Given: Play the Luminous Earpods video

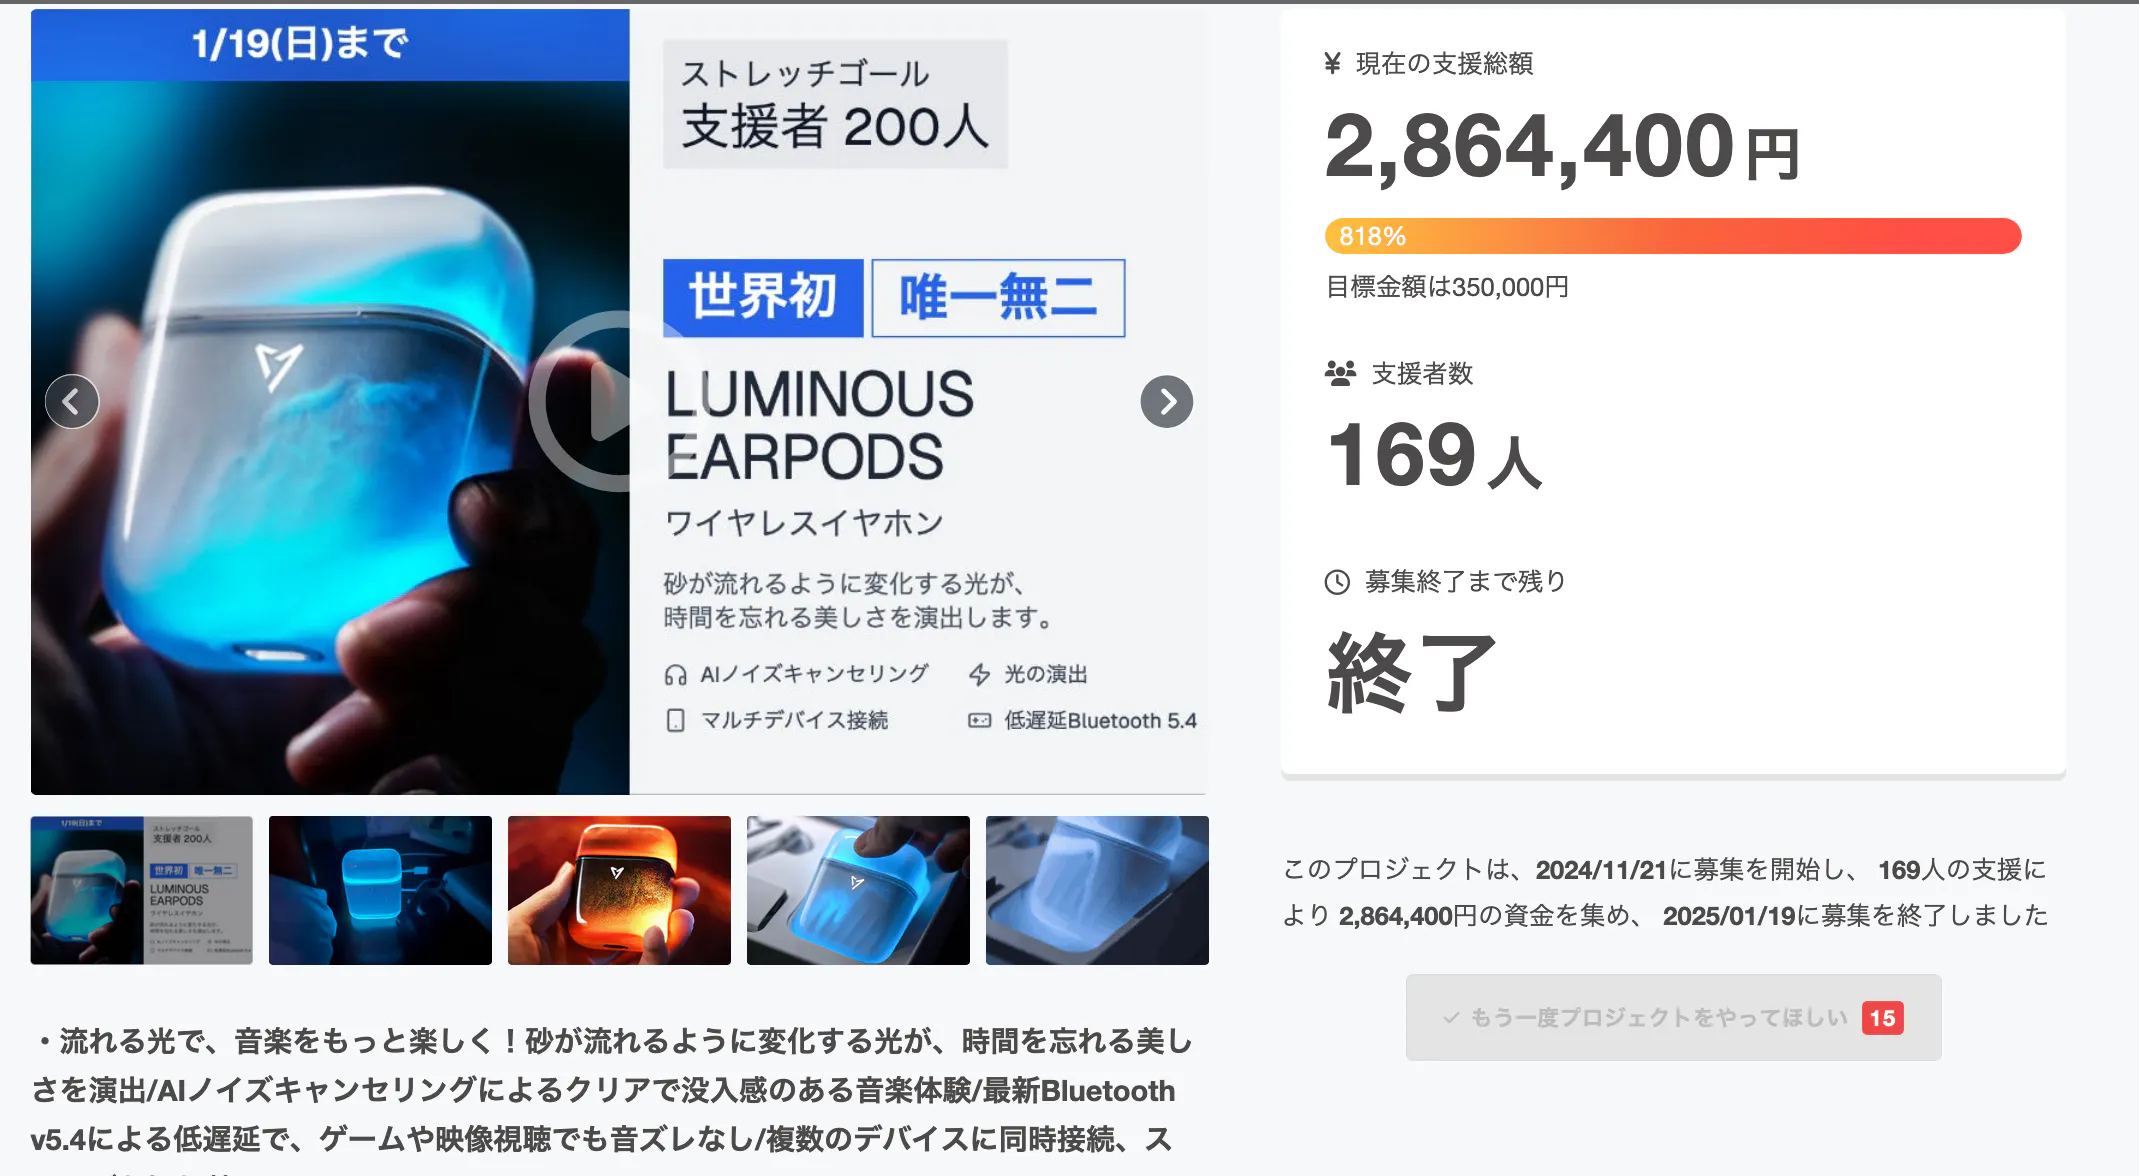Looking at the screenshot, I should (619, 401).
